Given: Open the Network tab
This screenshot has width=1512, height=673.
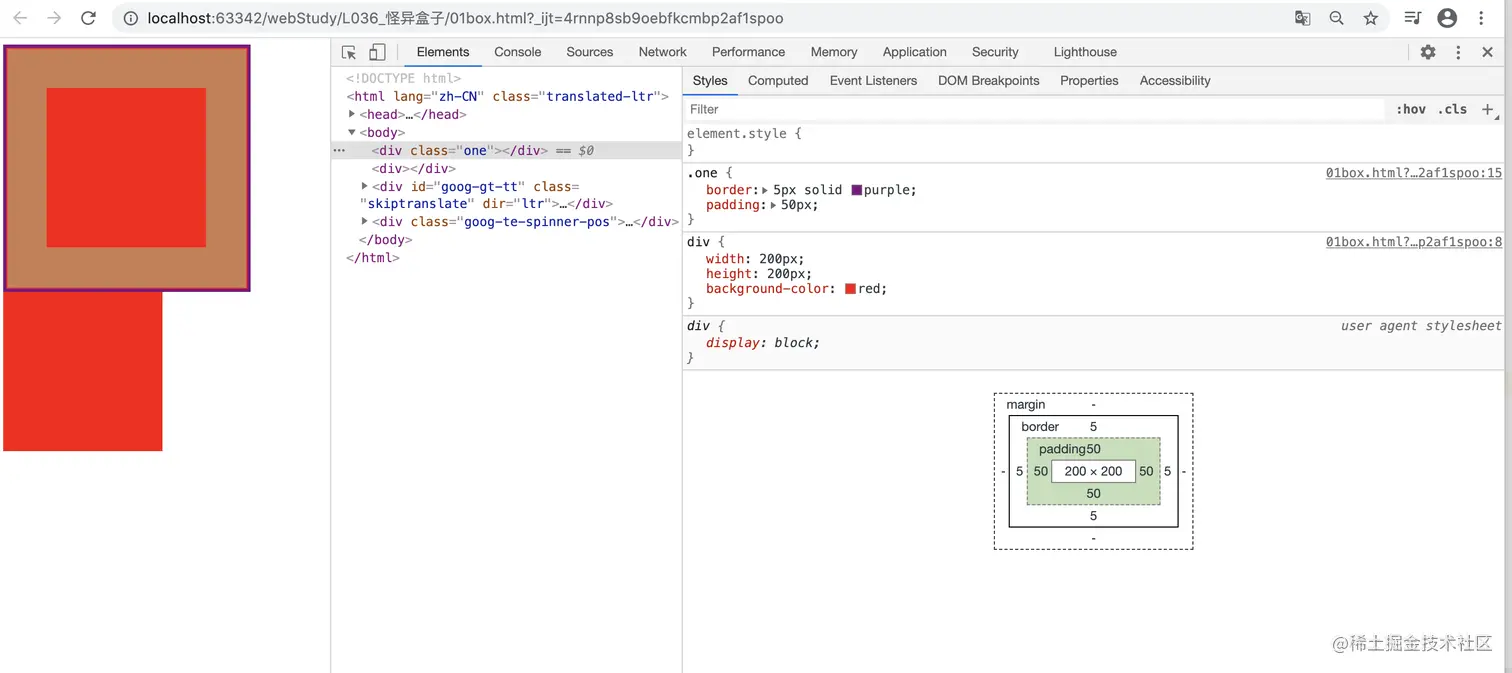Looking at the screenshot, I should (663, 52).
